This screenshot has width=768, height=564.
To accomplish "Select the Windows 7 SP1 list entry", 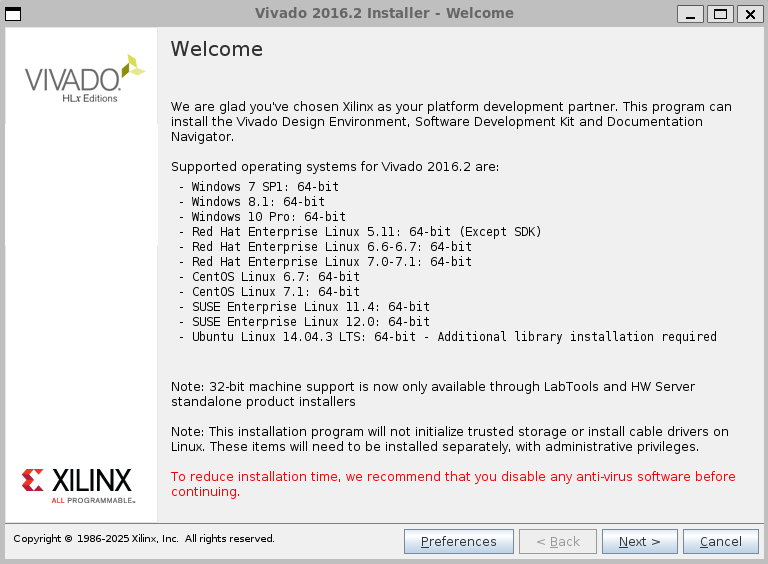I will coord(265,186).
